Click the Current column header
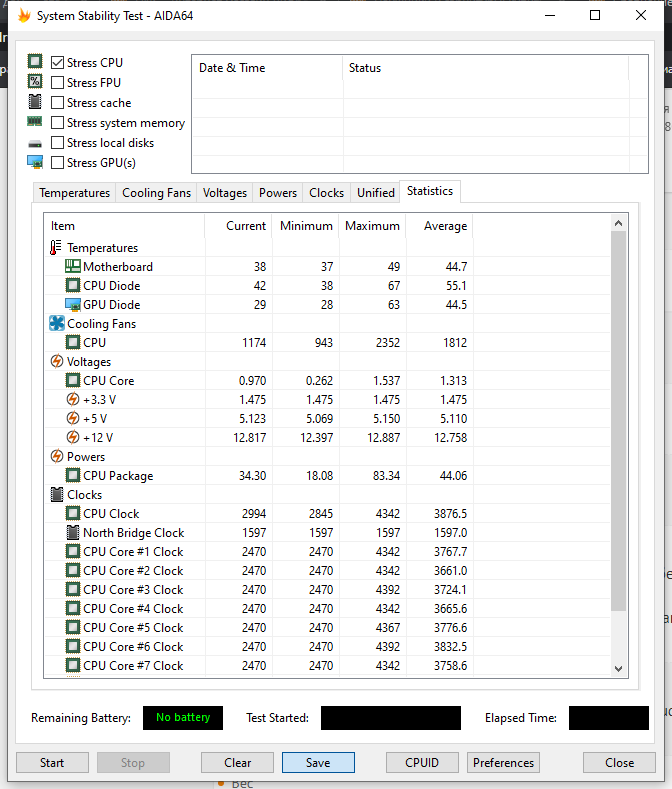Viewport: 672px width, 789px height. (238, 226)
